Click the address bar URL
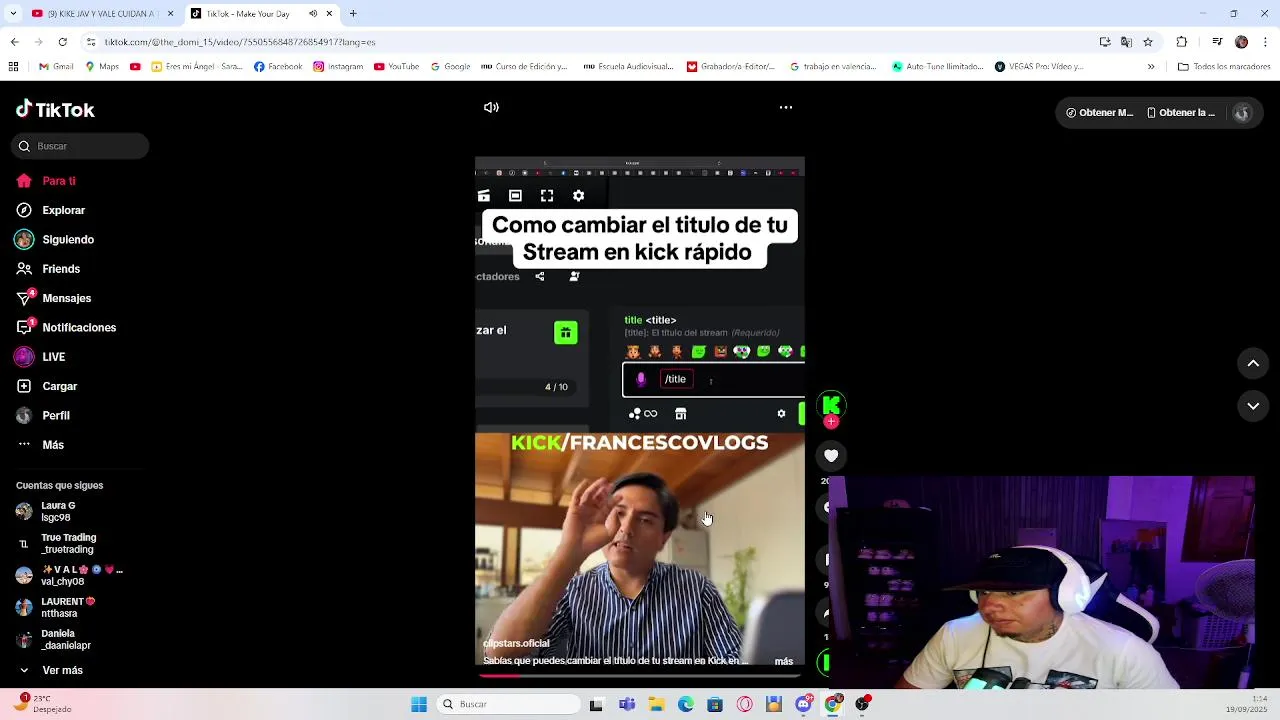1280x720 pixels. [240, 42]
